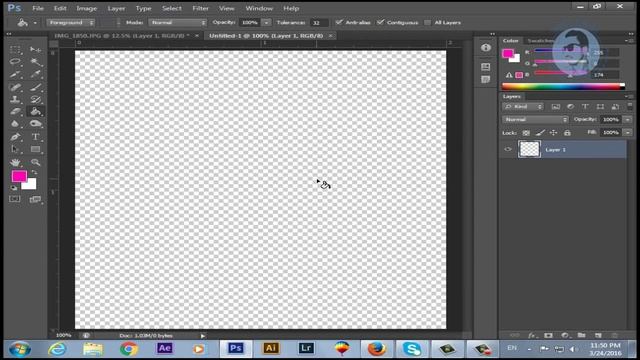This screenshot has width=640, height=360.
Task: Open the Info panel icon
Action: coord(485,48)
